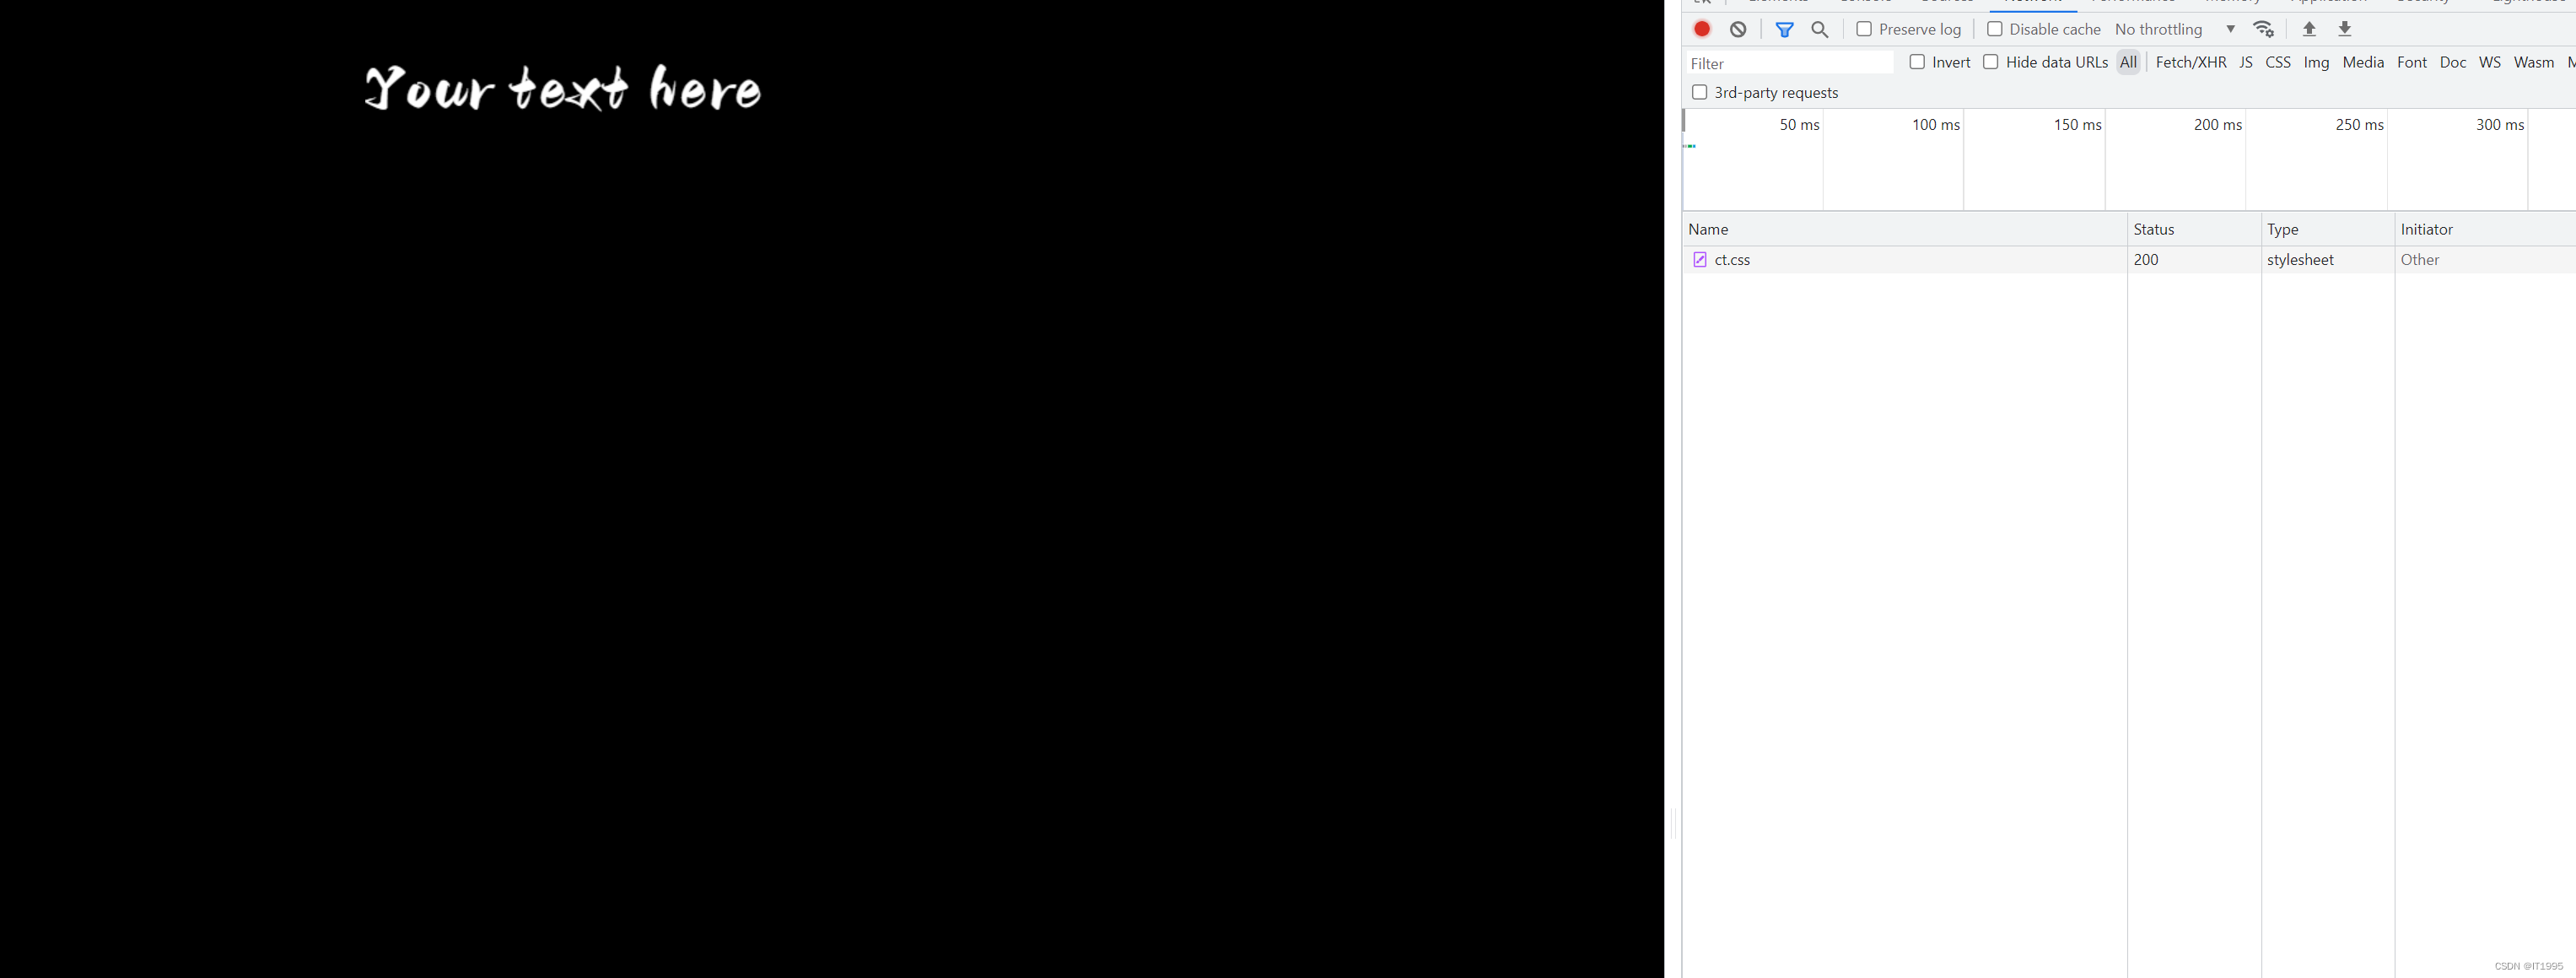Click the 150 ms timeline marker
Screen dimensions: 2576x978
click(2077, 125)
